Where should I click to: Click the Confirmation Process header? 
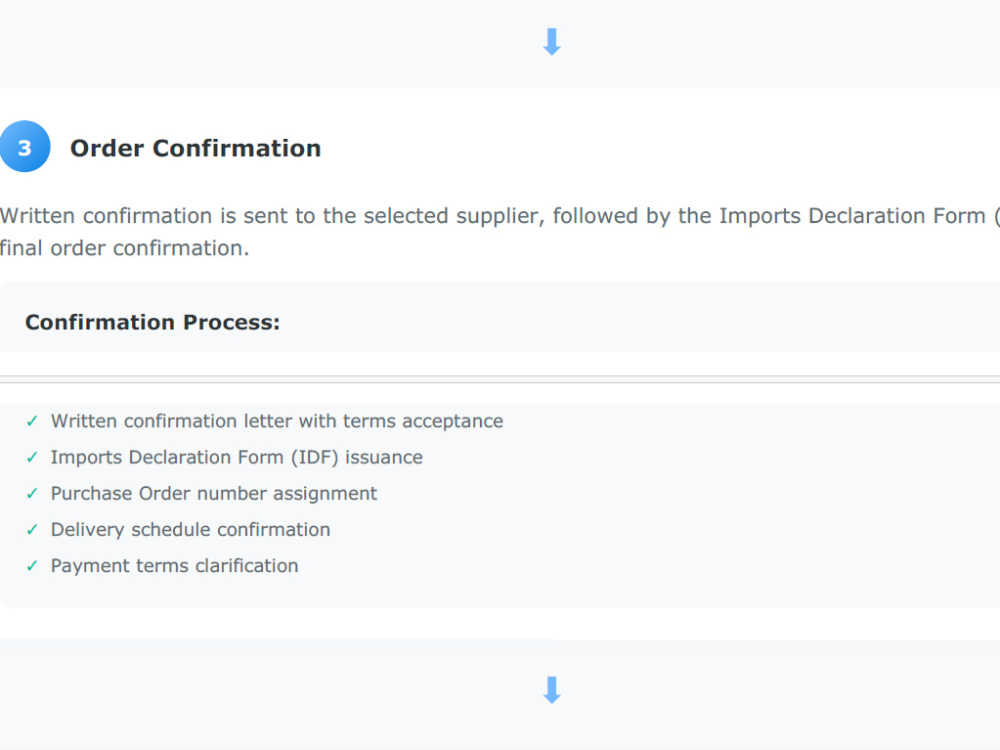[x=152, y=322]
